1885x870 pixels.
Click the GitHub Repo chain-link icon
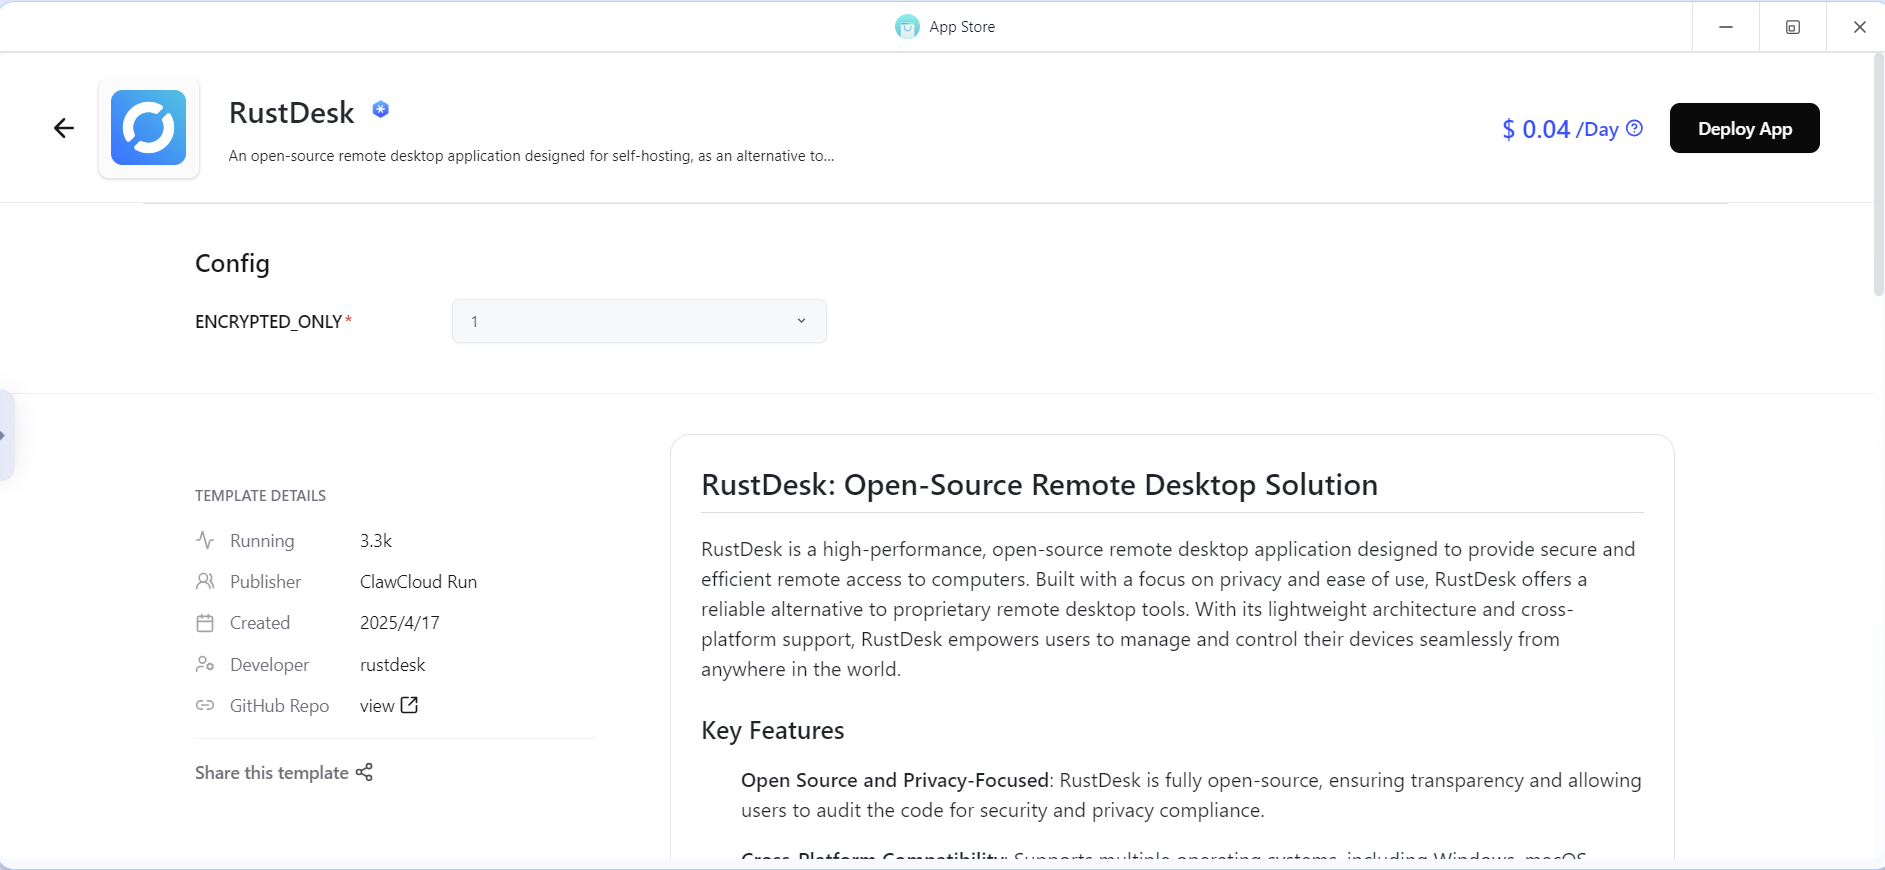click(x=205, y=706)
